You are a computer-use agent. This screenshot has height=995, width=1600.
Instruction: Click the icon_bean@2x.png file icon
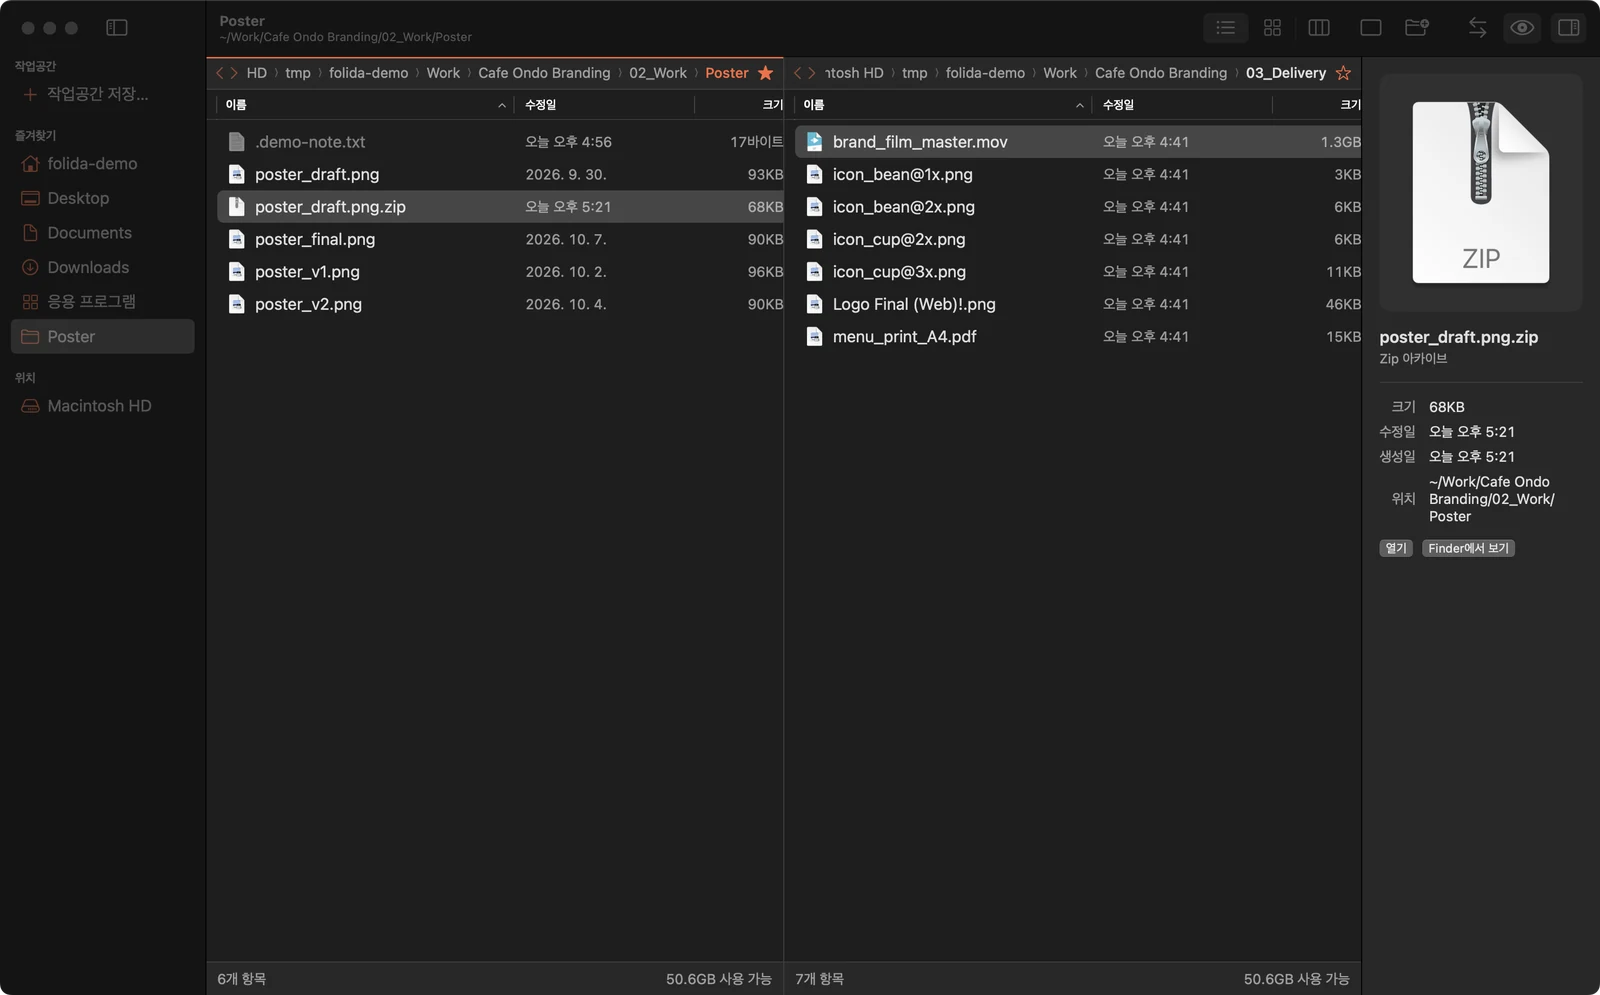click(814, 207)
